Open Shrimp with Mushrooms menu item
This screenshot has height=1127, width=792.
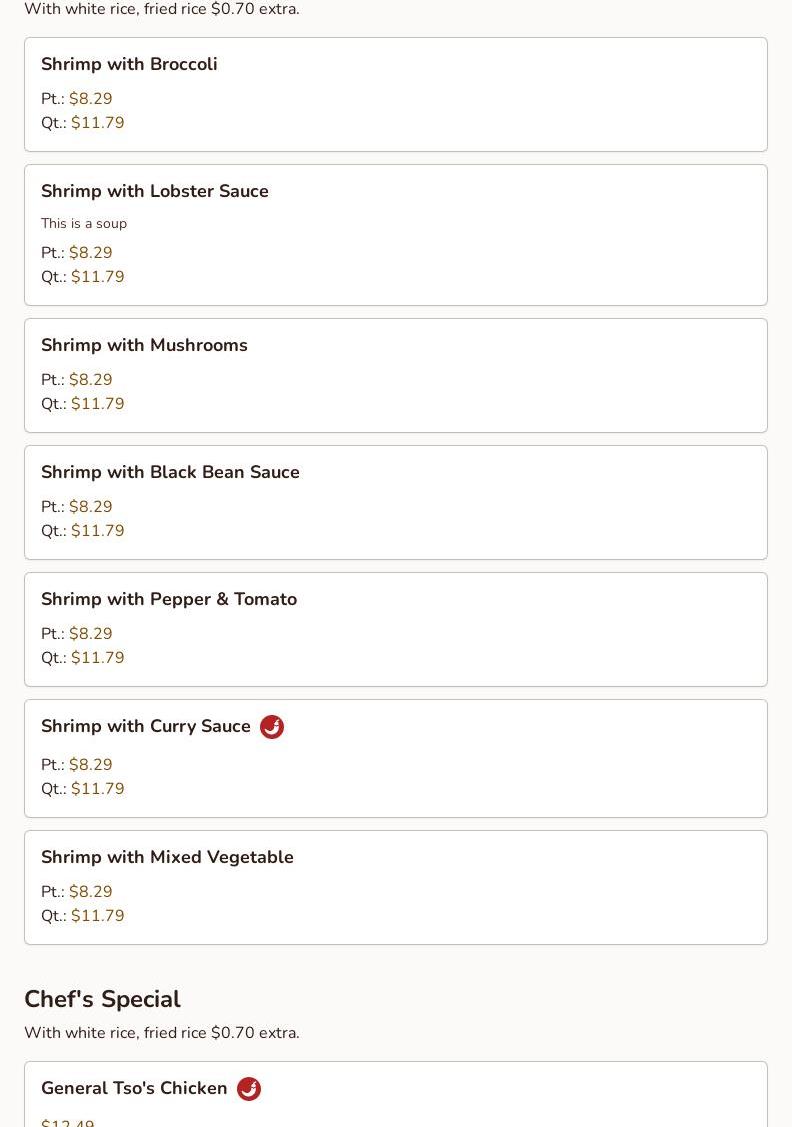[x=144, y=345]
